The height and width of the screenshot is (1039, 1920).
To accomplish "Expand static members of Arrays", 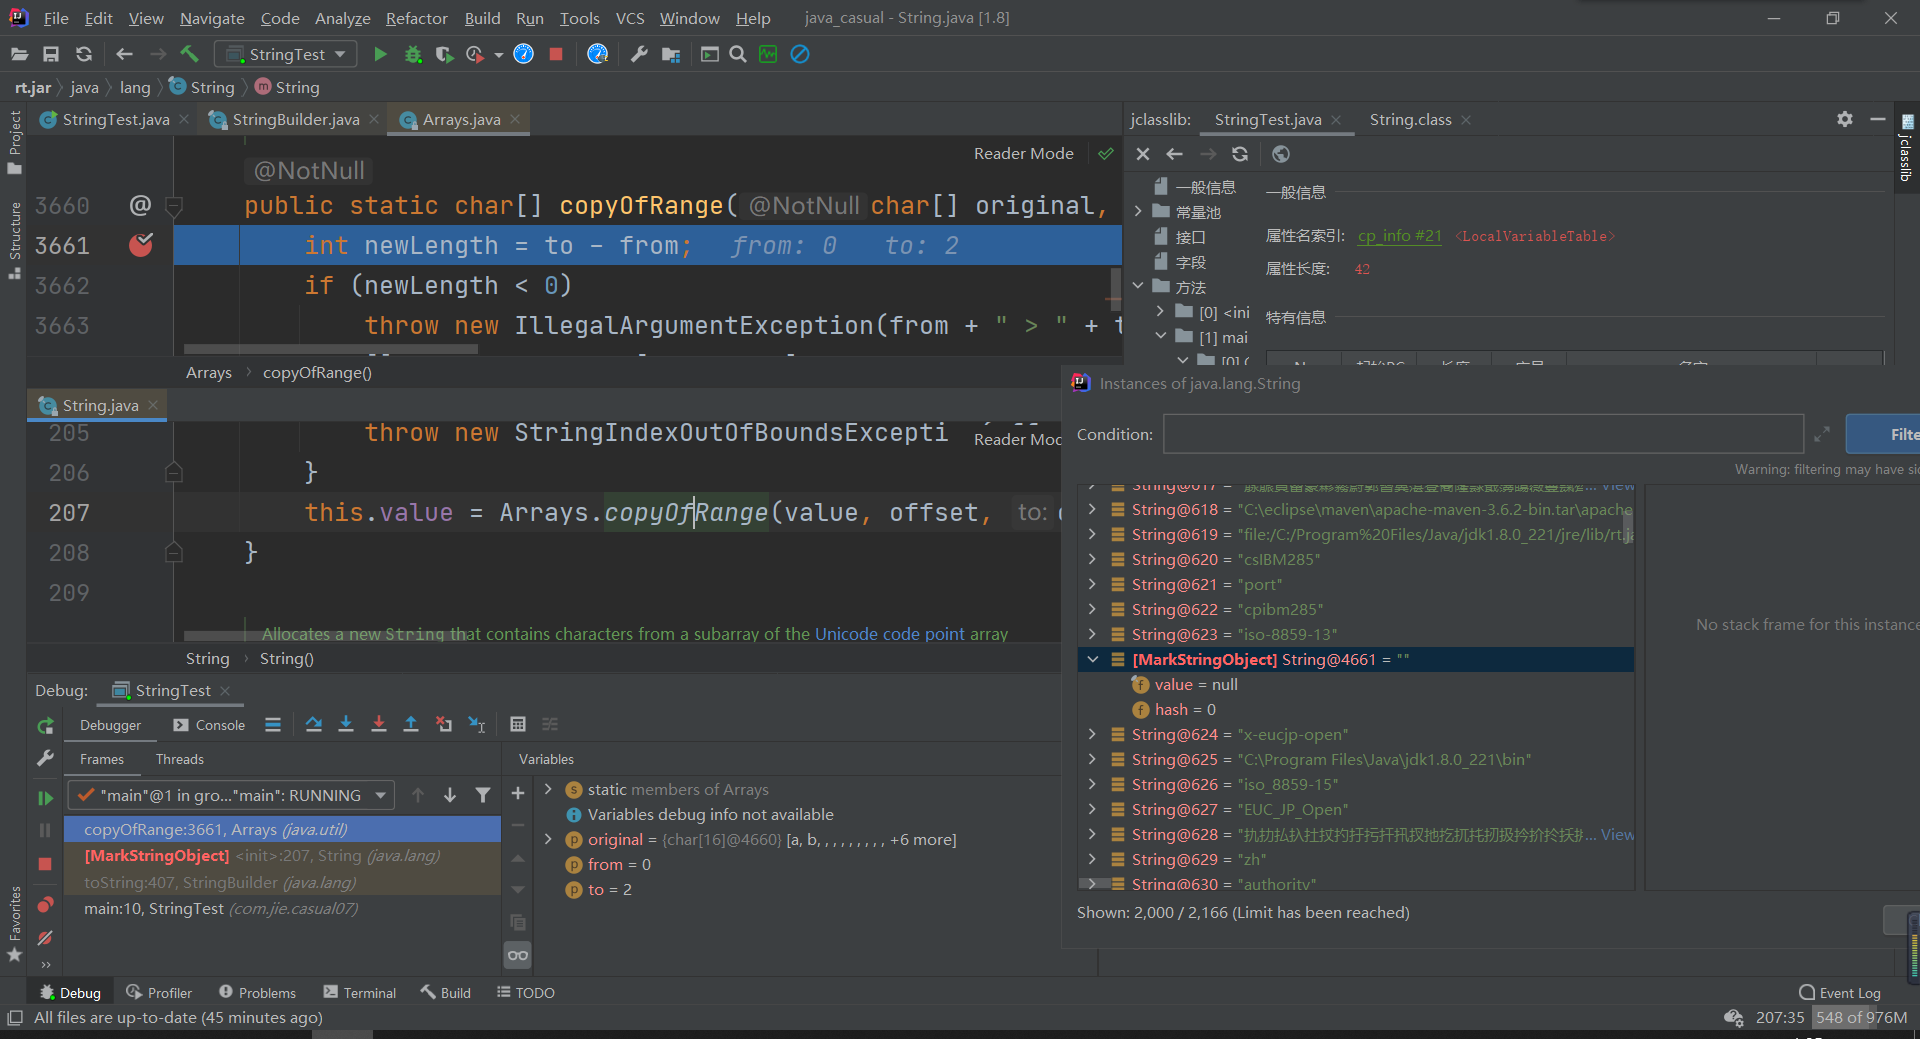I will tap(548, 789).
